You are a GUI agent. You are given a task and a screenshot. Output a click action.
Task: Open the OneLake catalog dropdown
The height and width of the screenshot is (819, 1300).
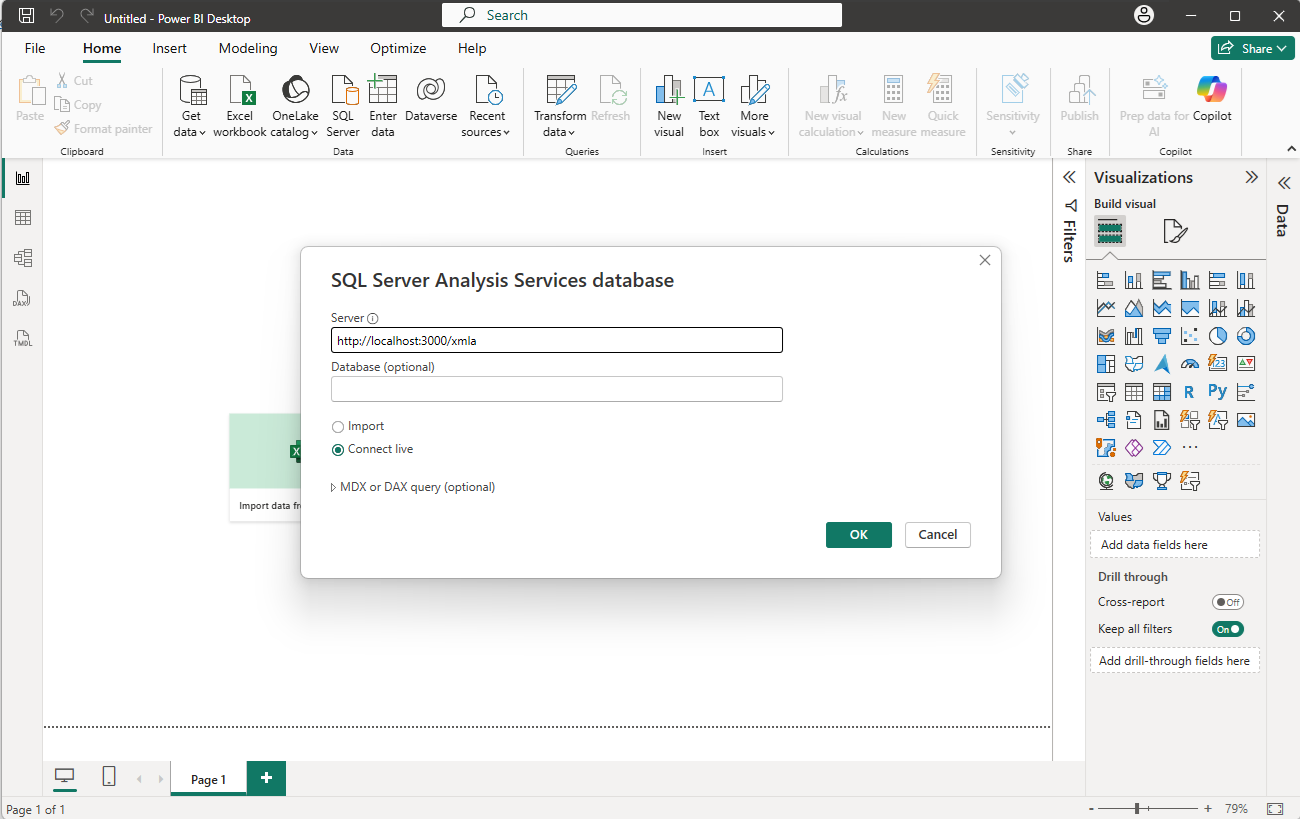pos(295,106)
